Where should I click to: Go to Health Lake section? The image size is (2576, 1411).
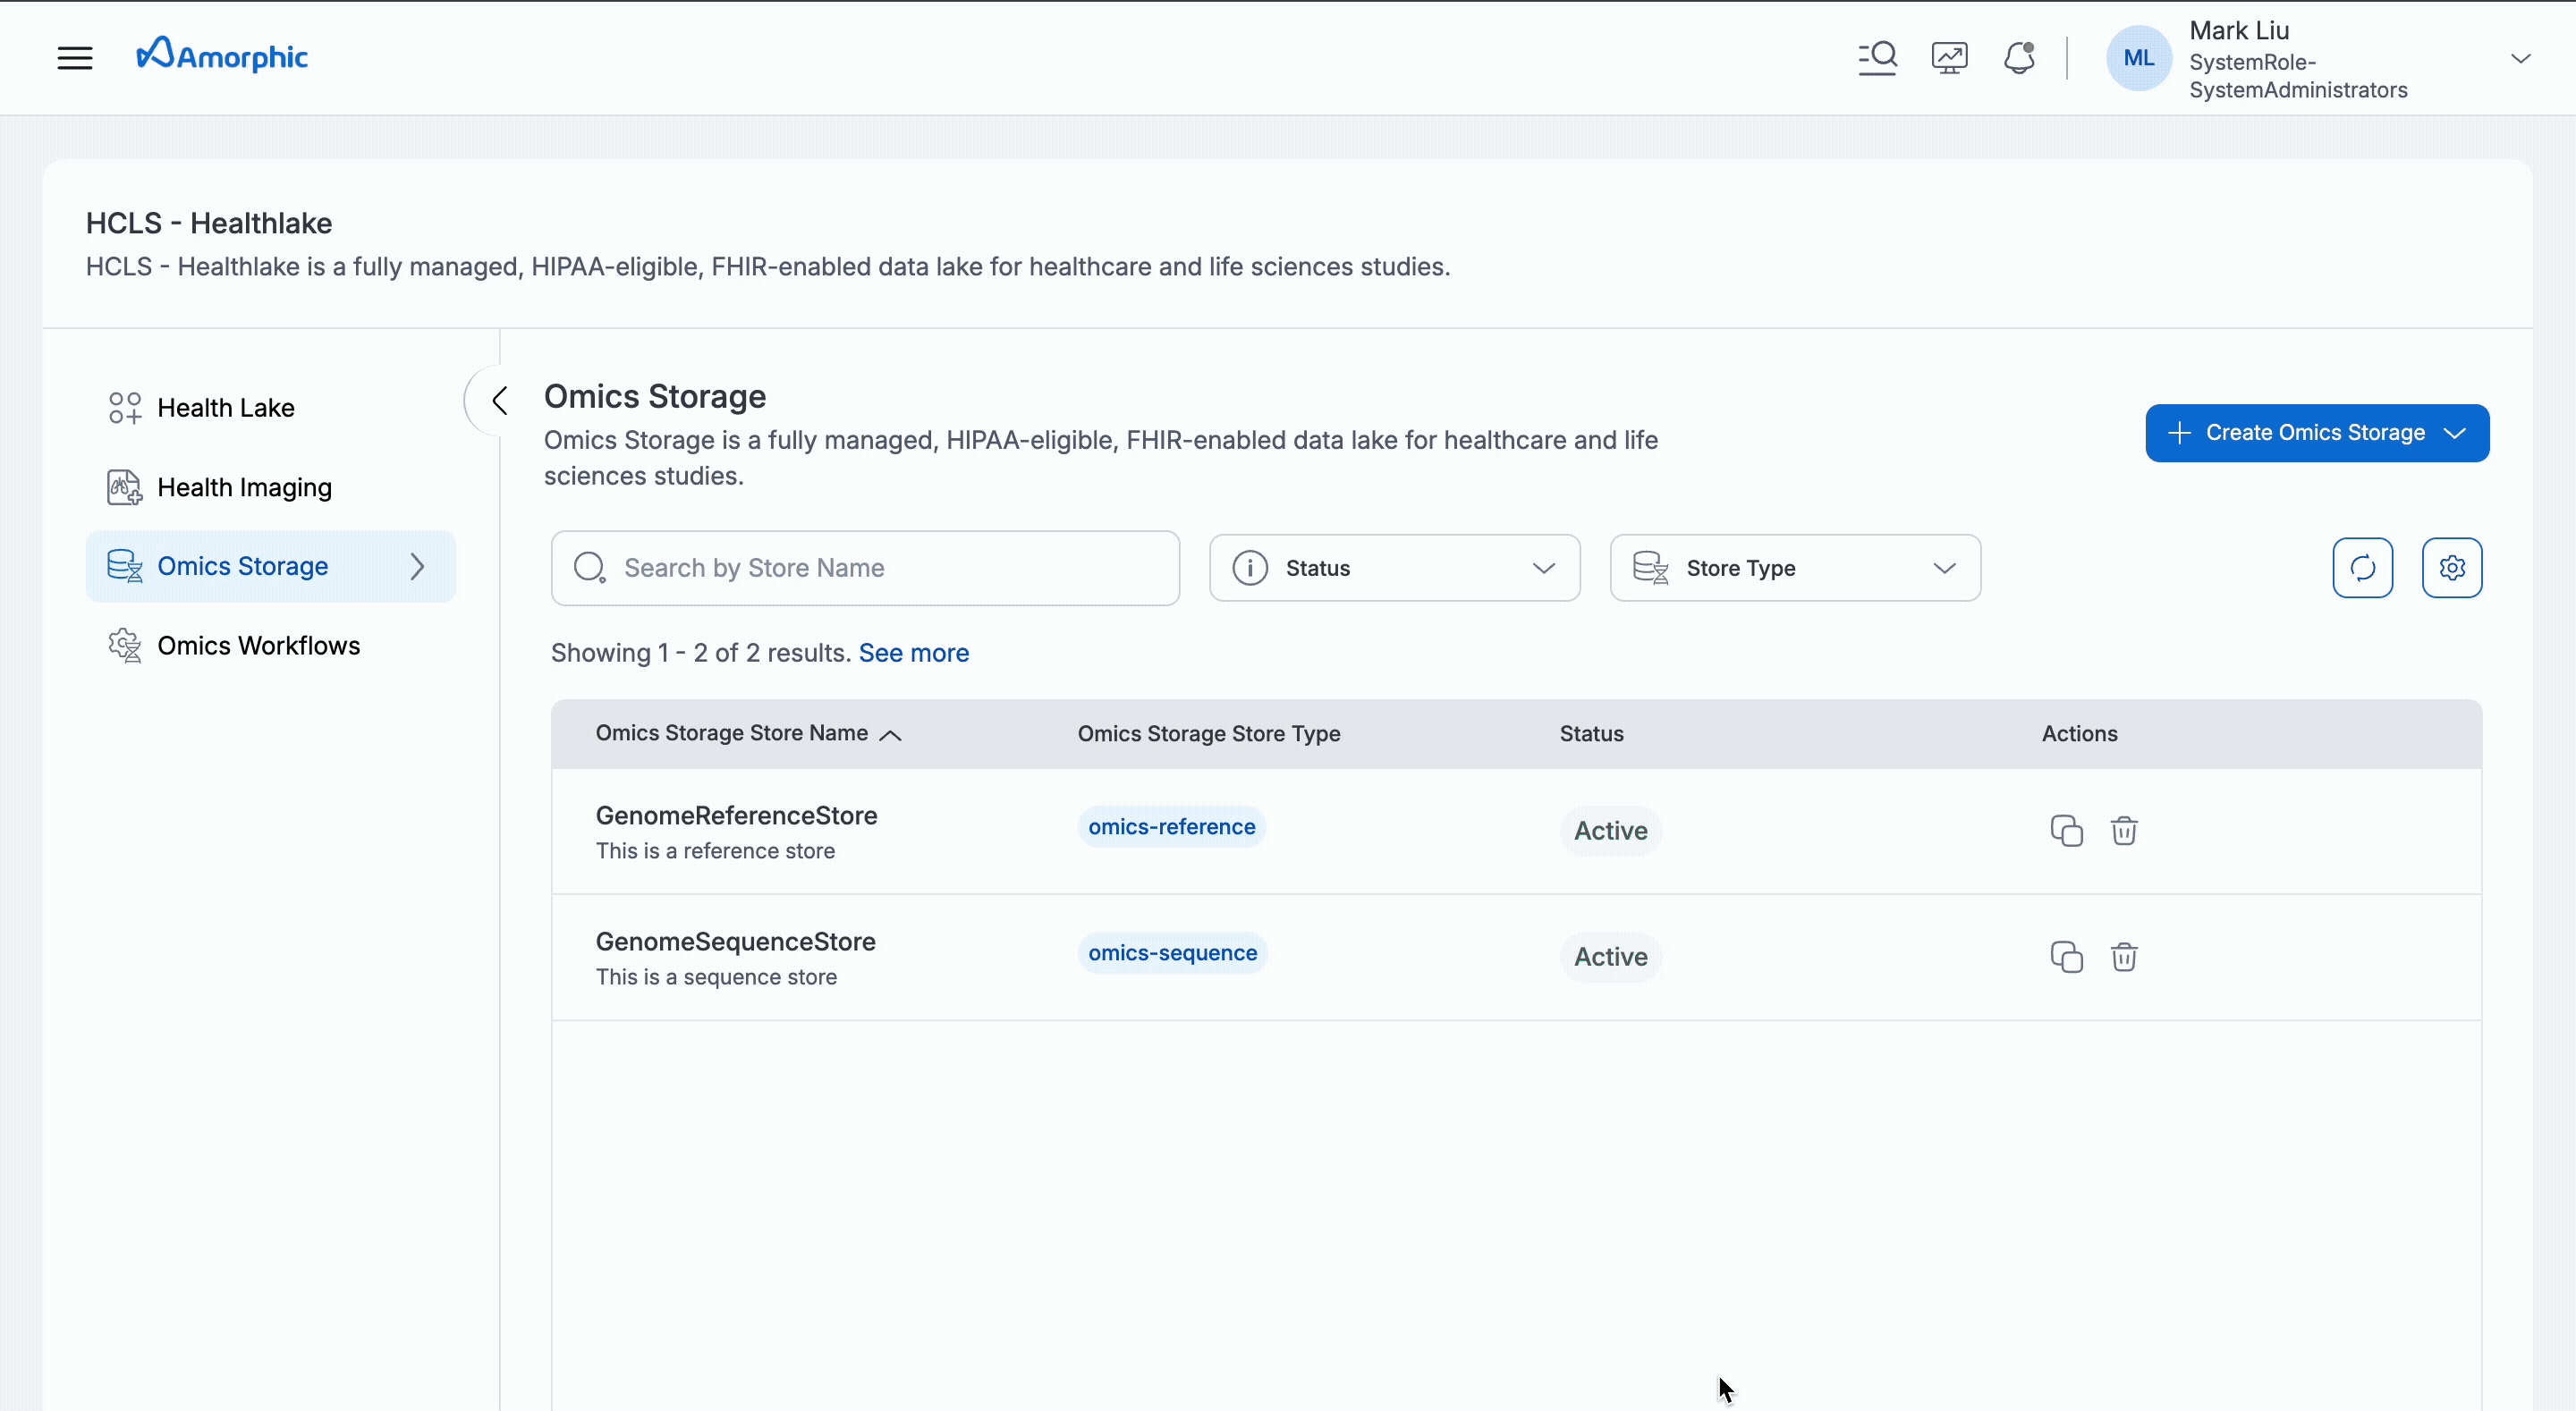coord(226,408)
